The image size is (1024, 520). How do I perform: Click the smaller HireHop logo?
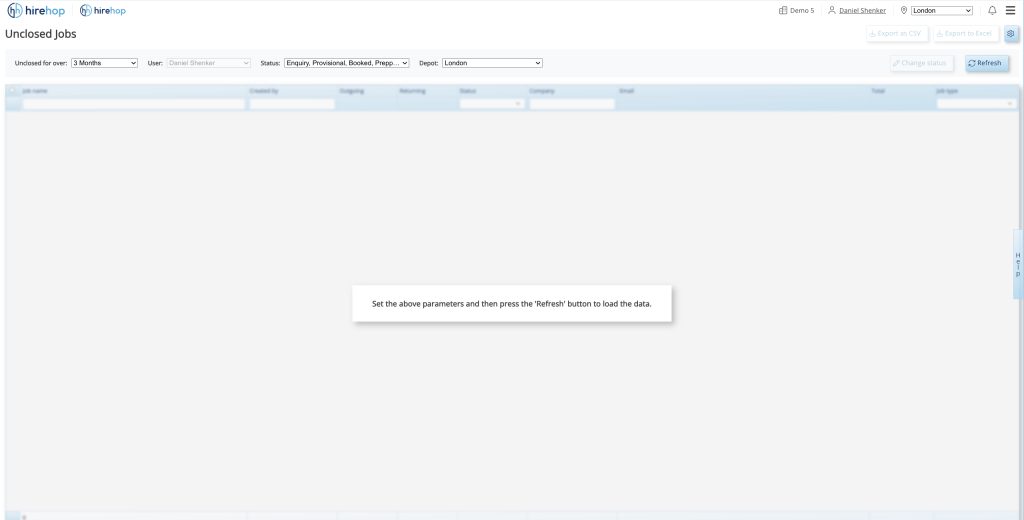pos(103,10)
